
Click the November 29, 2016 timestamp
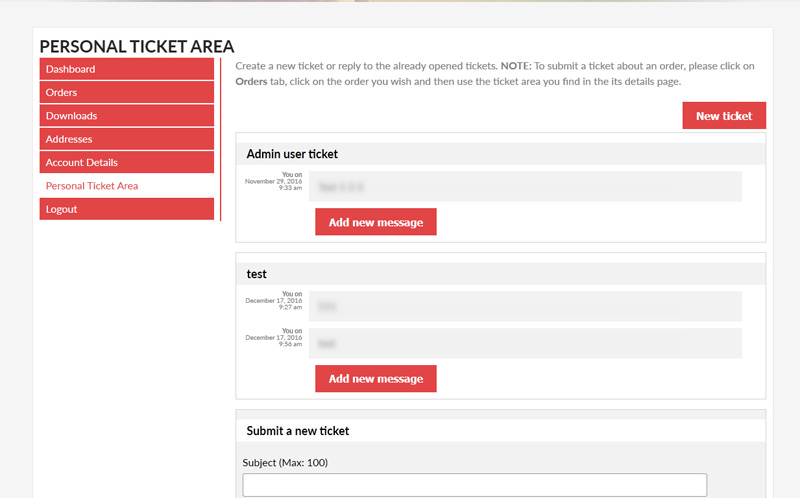pos(273,181)
